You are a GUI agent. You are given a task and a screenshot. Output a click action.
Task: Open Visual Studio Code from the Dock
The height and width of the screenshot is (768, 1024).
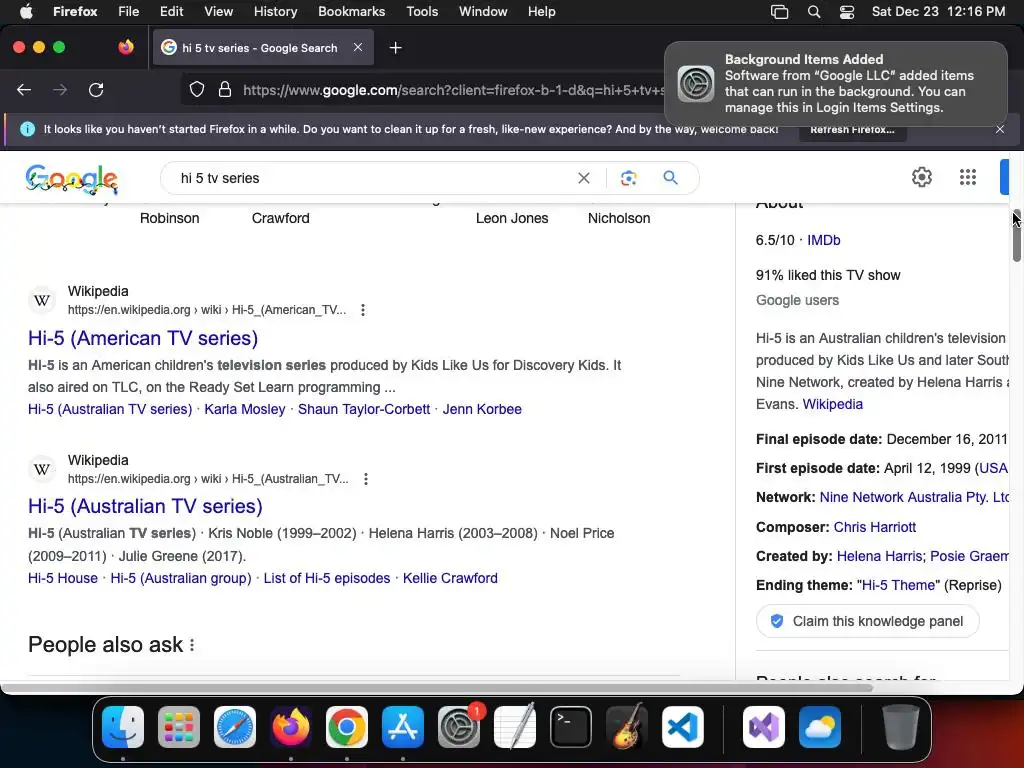tap(683, 727)
